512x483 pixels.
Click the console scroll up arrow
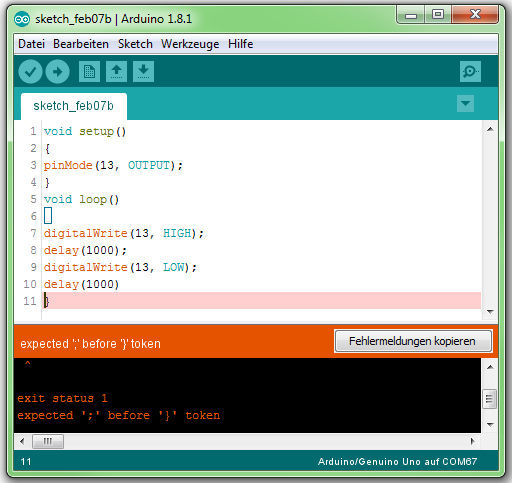pos(490,367)
